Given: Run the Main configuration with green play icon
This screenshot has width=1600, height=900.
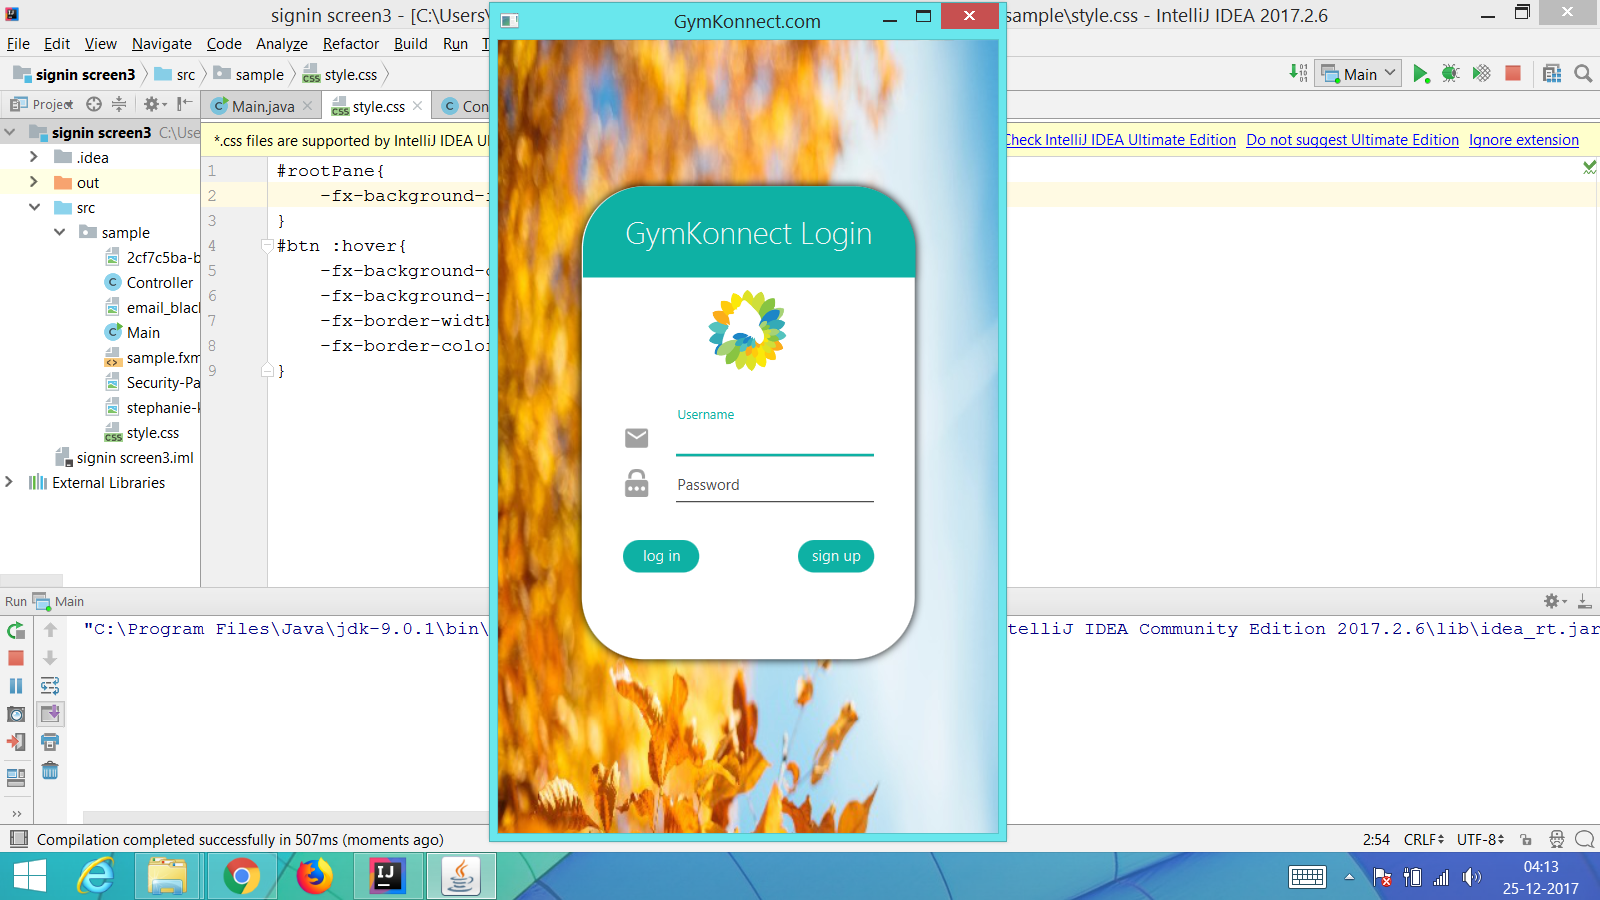Looking at the screenshot, I should 1421,74.
